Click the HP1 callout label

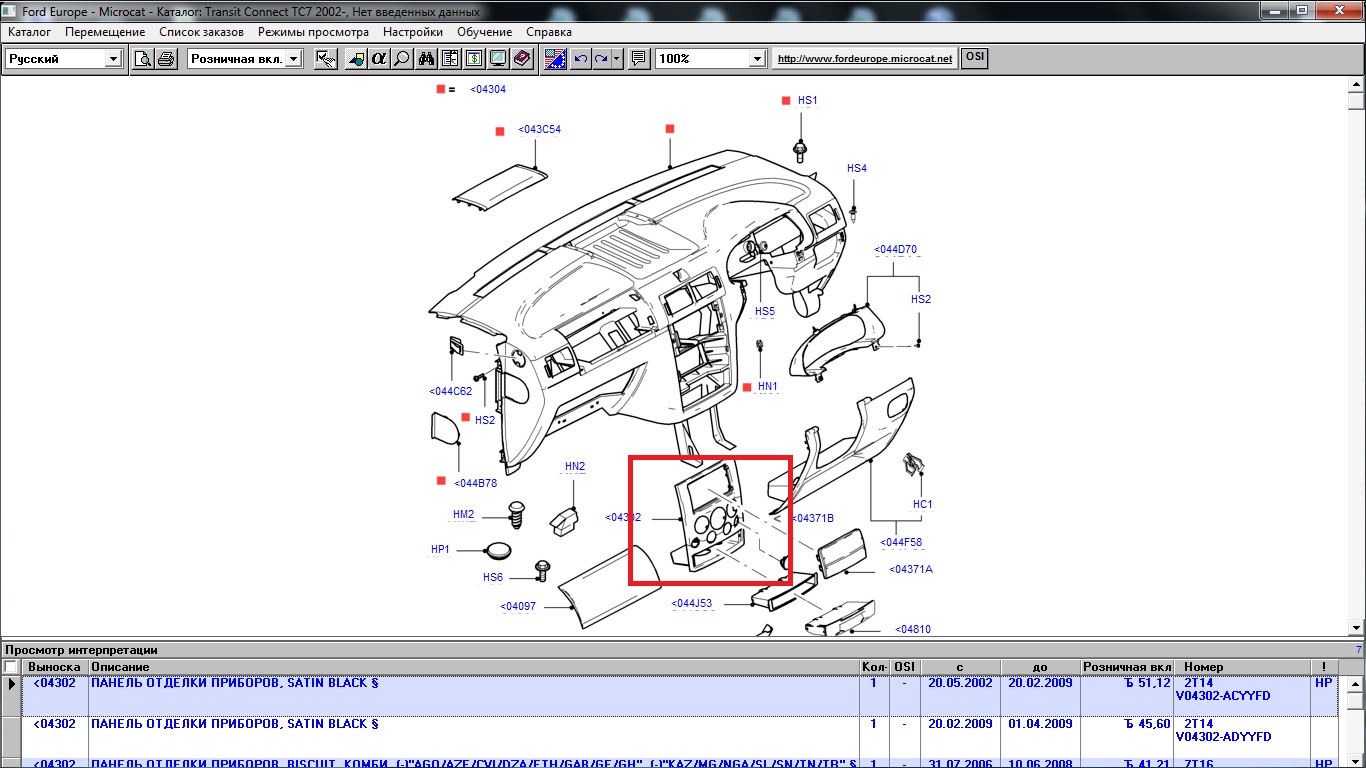click(441, 550)
